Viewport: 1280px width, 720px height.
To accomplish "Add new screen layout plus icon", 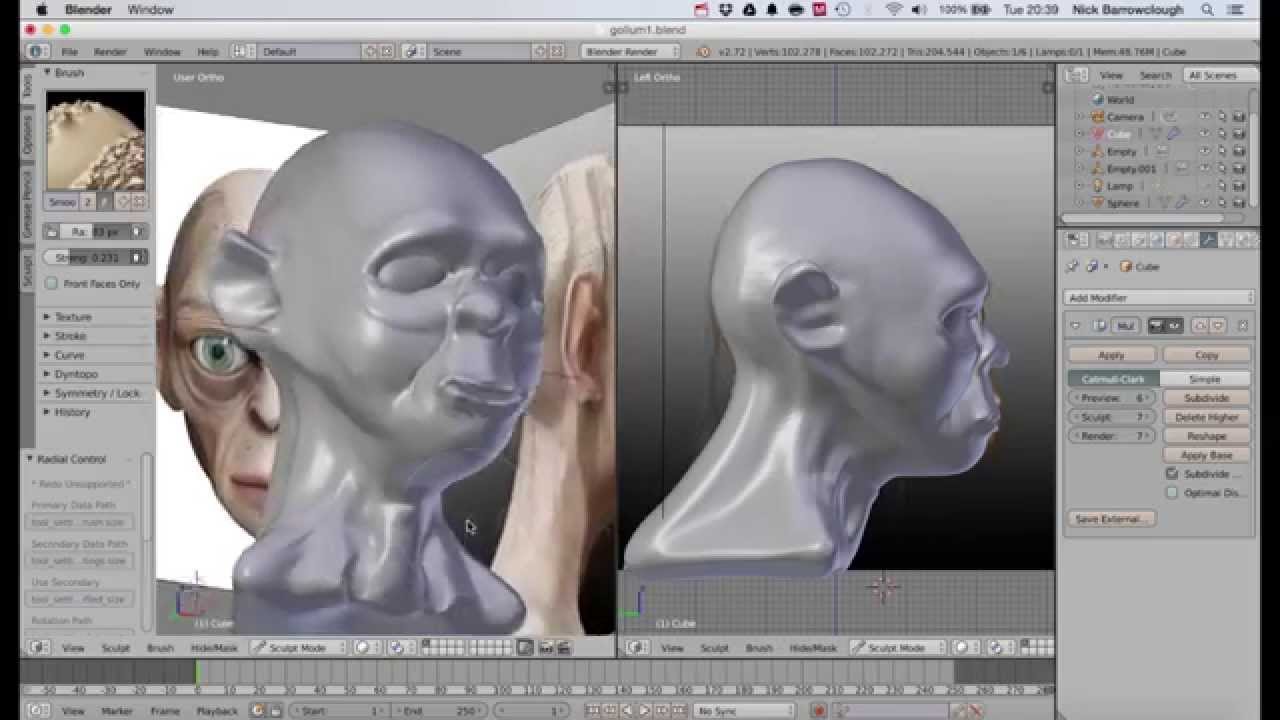I will 370,51.
